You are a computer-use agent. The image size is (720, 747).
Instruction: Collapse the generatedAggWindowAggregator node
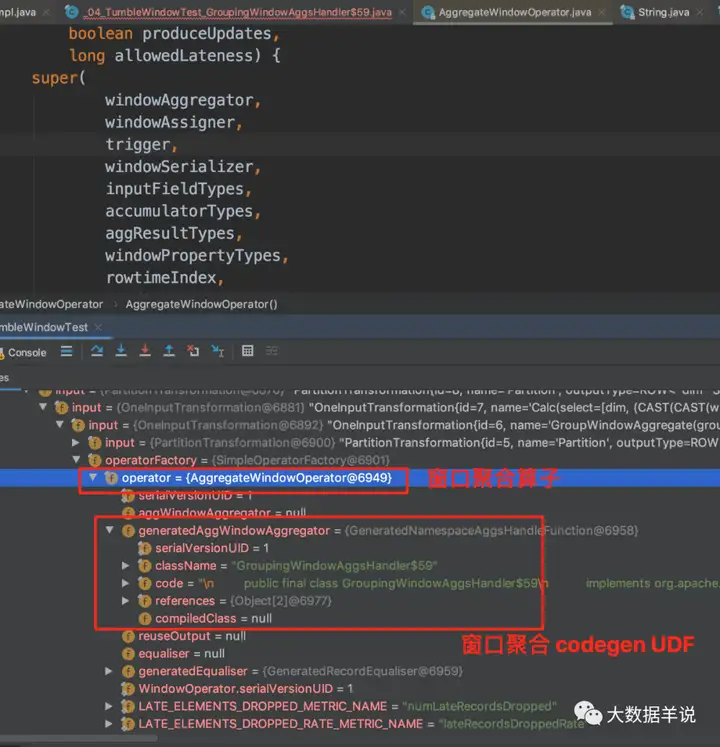point(110,530)
